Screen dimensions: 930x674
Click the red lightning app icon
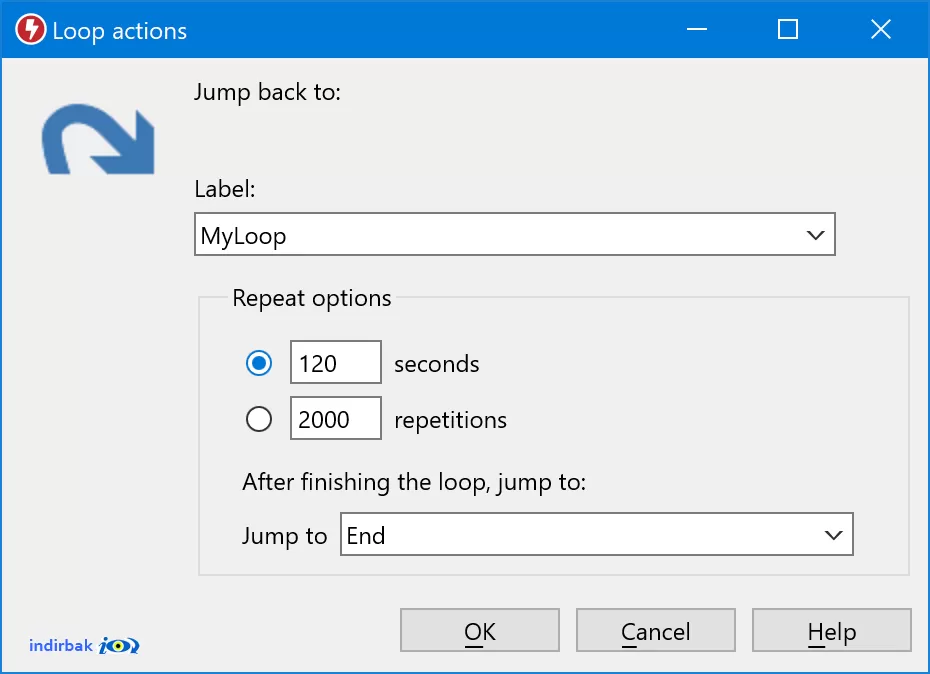(x=30, y=30)
